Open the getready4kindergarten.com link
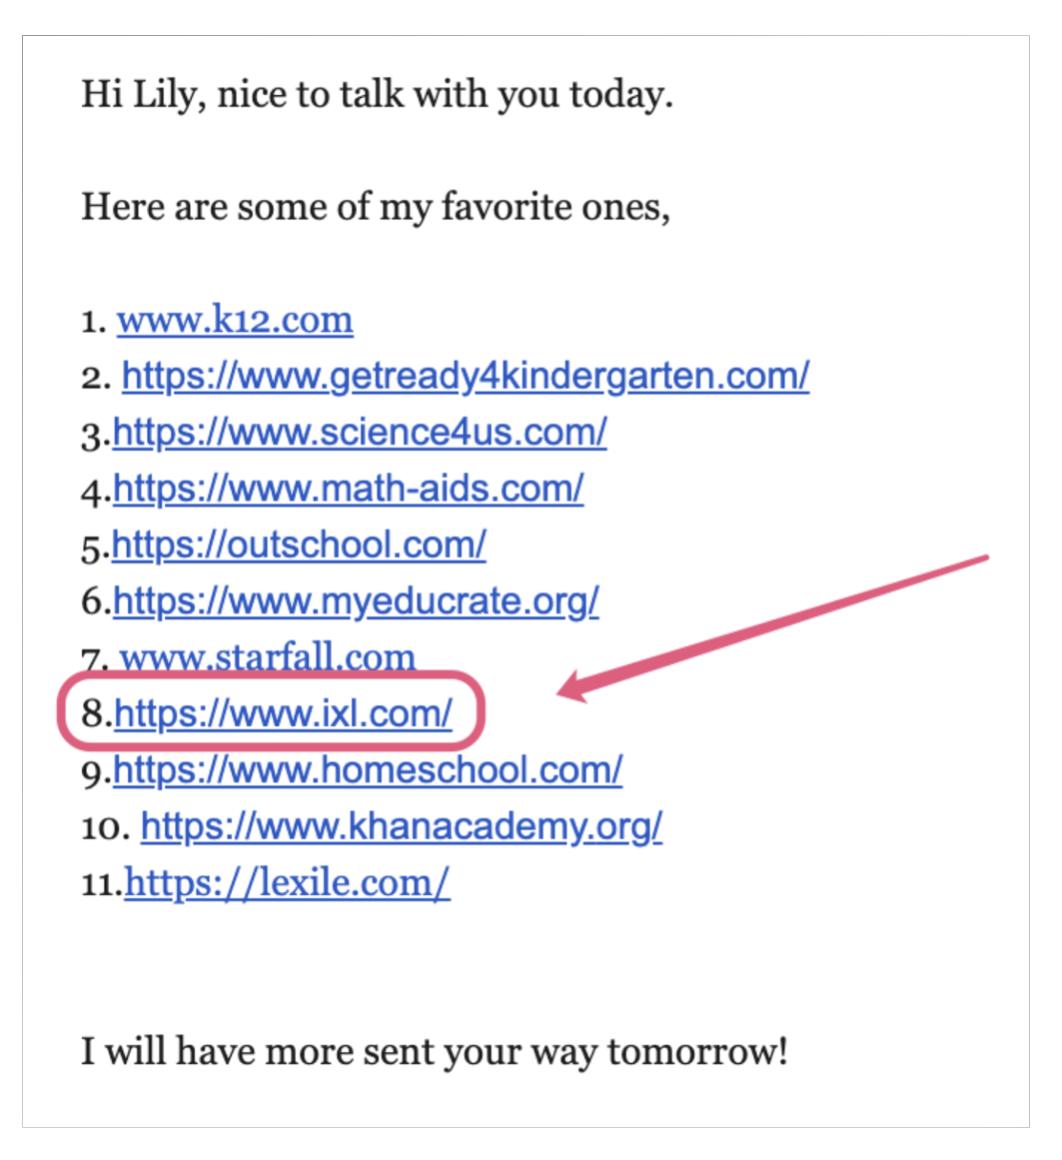The height and width of the screenshot is (1160, 1062). 465,377
